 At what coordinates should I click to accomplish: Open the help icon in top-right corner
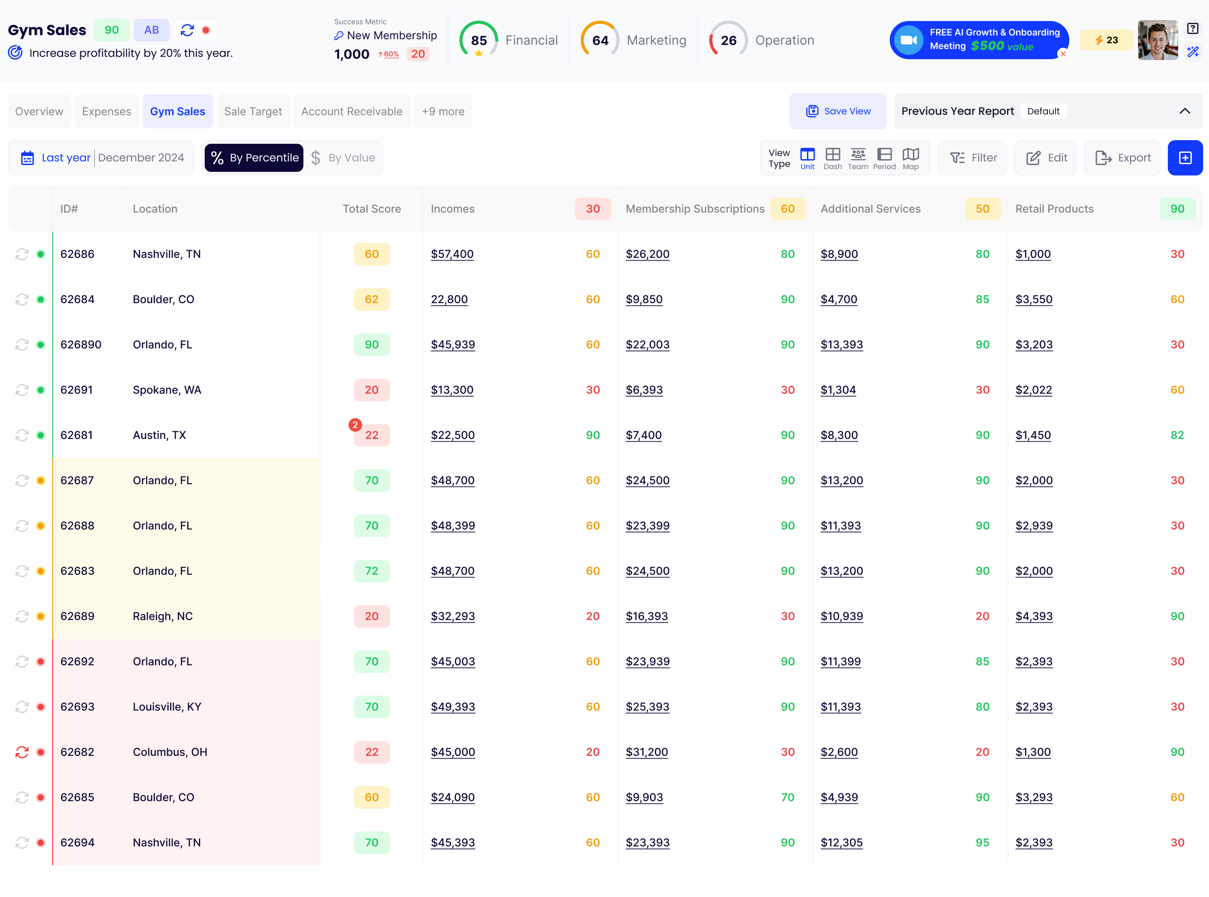[x=1193, y=29]
